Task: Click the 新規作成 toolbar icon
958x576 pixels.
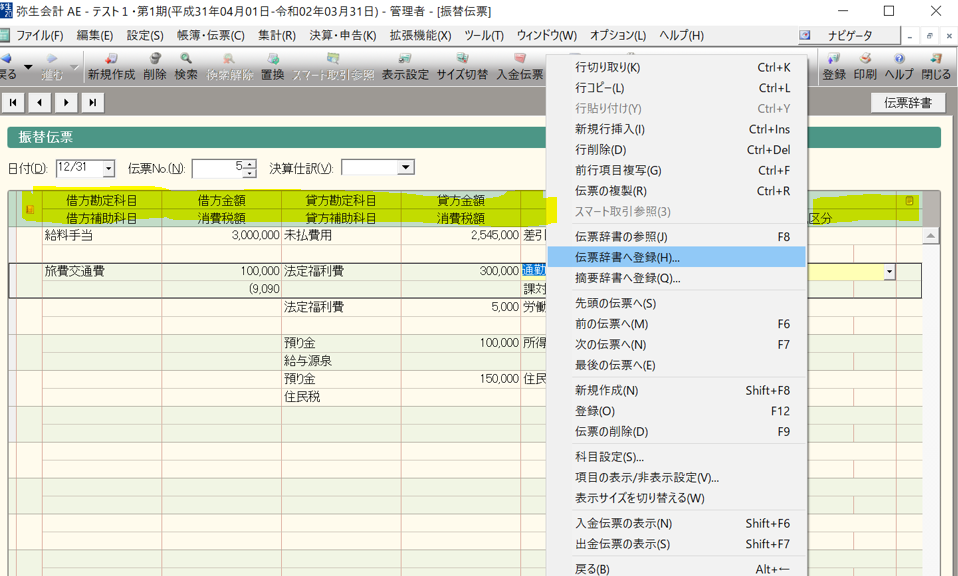Action: pyautogui.click(x=111, y=67)
